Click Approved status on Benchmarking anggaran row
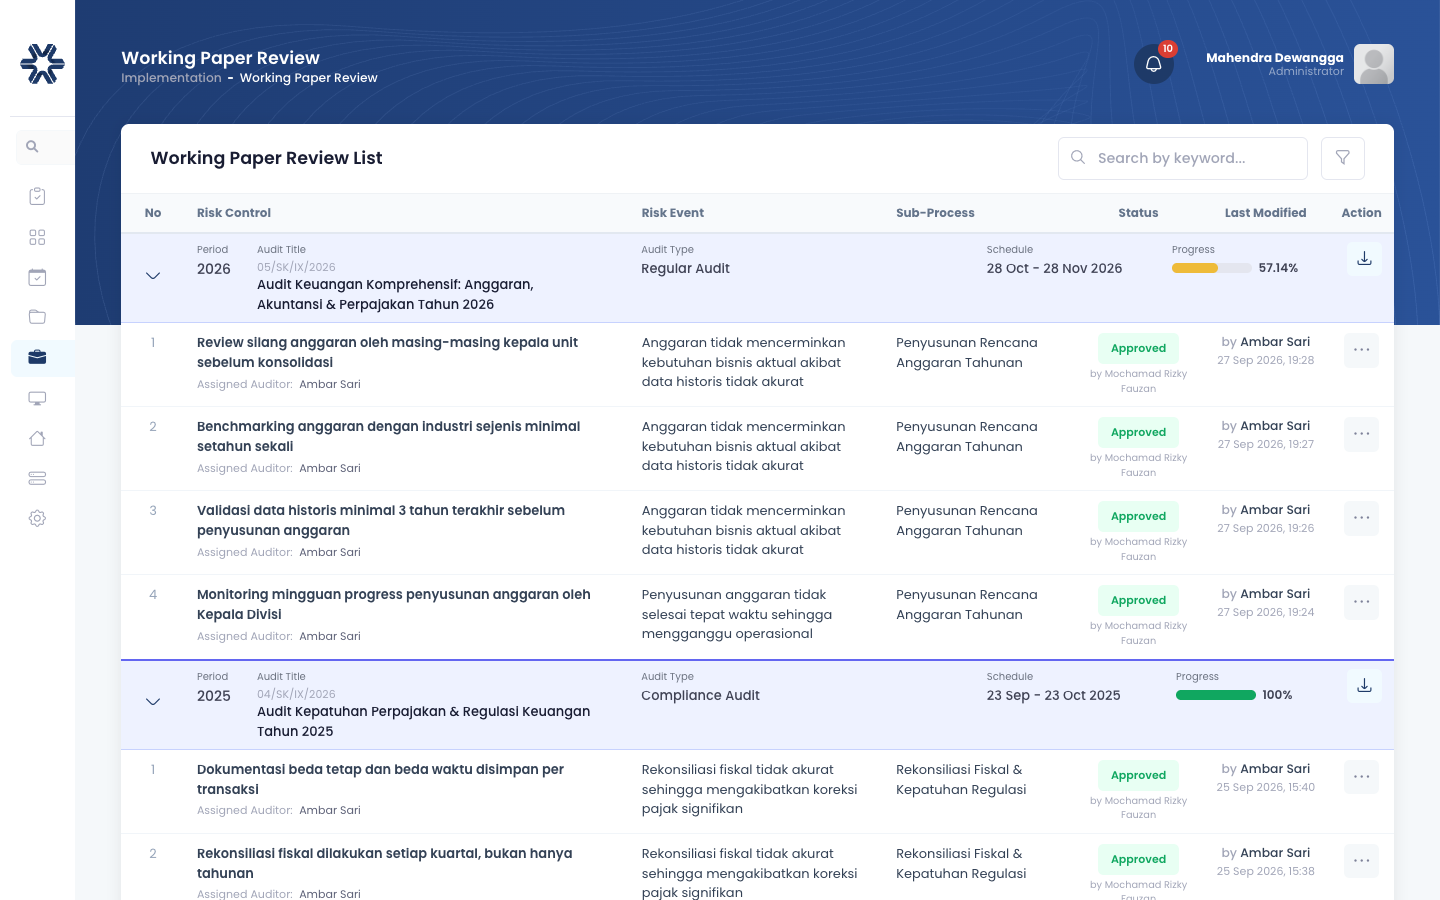The image size is (1440, 900). [1138, 433]
